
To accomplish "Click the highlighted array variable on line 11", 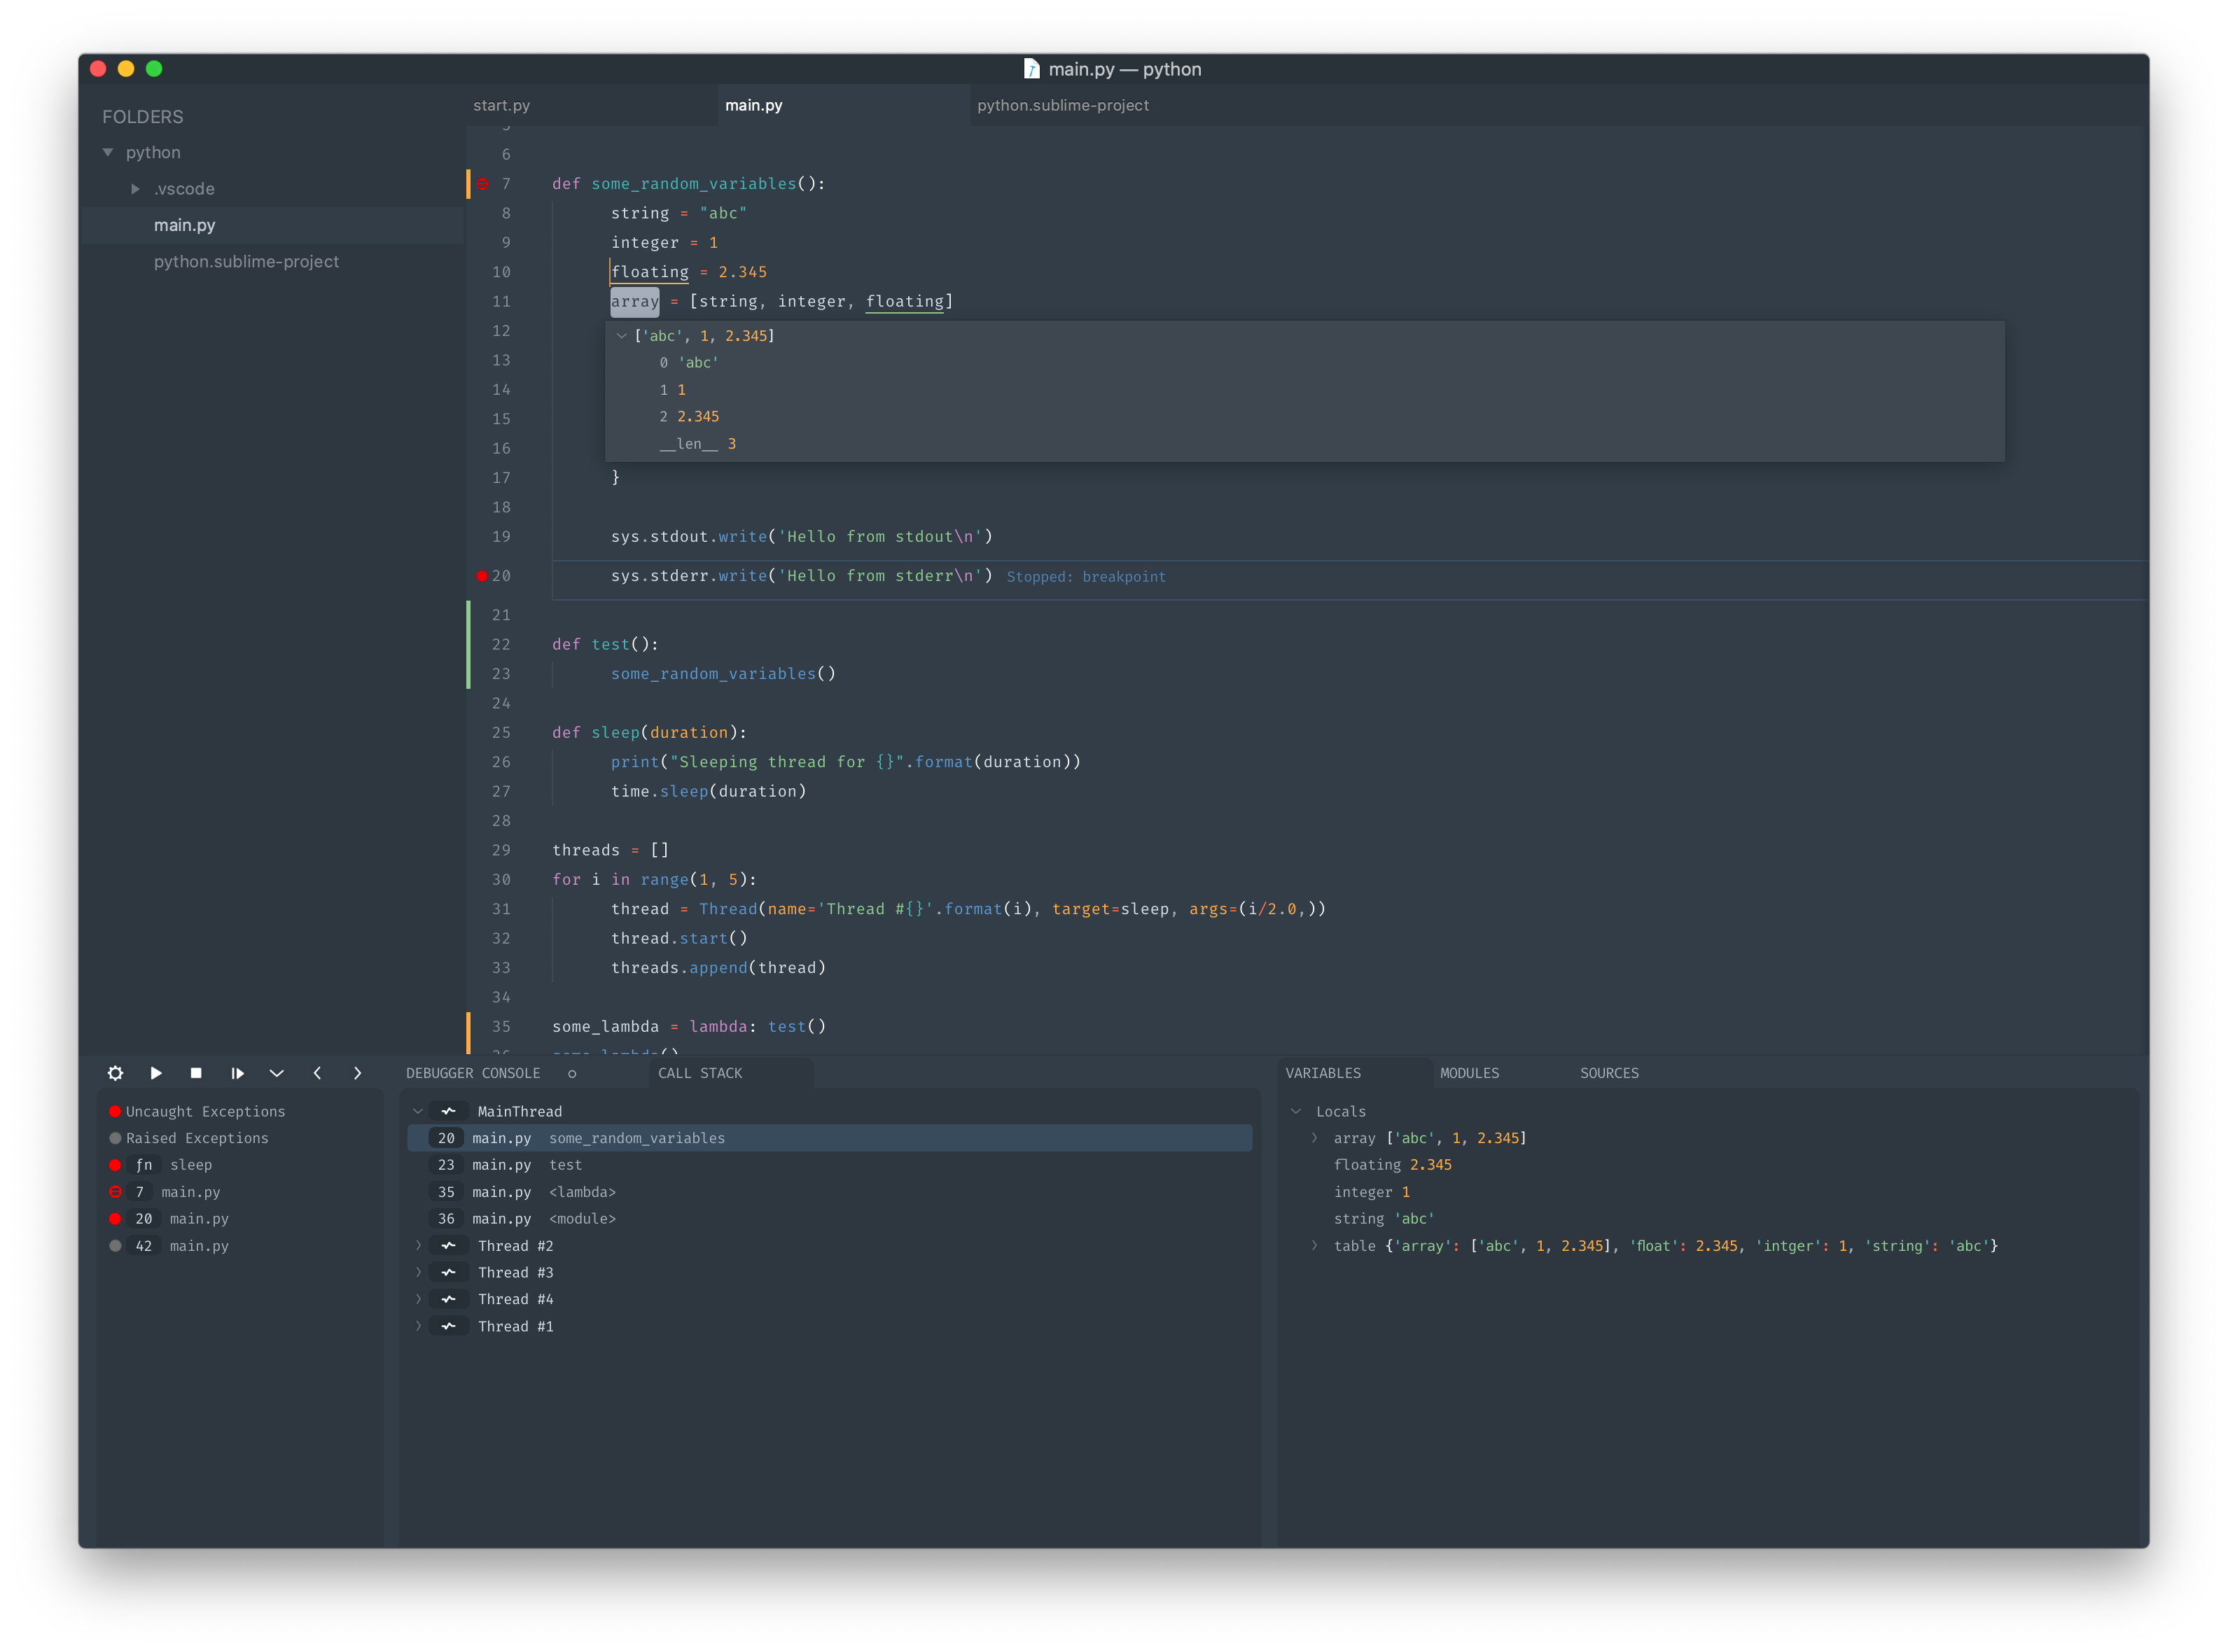I will click(x=635, y=301).
